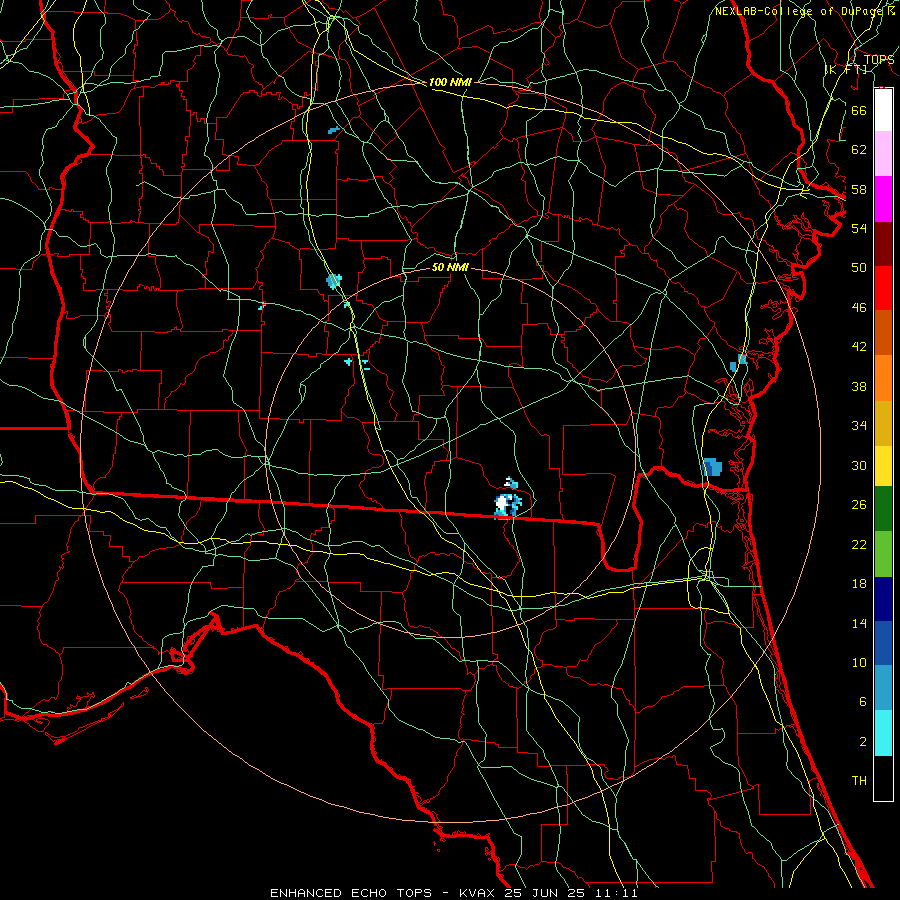Click the legend value '58'
The height and width of the screenshot is (900, 900).
[x=859, y=189]
